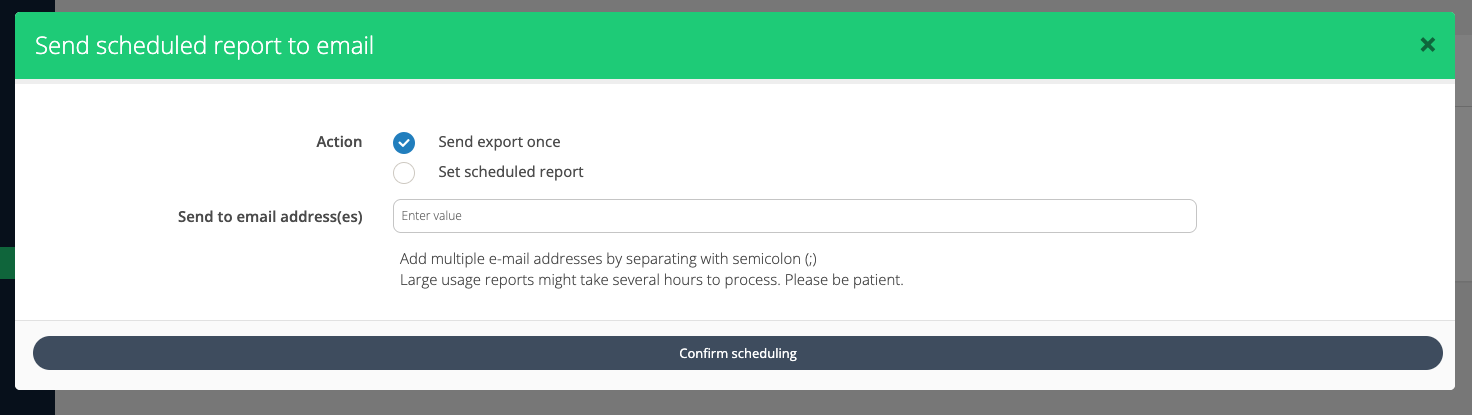Viewport: 1472px width, 415px height.
Task: Click the green highlighted sidebar item
Action: 6,263
